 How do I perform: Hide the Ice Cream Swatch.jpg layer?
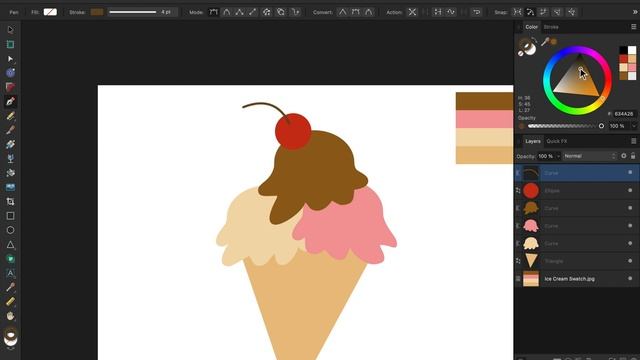(630, 279)
